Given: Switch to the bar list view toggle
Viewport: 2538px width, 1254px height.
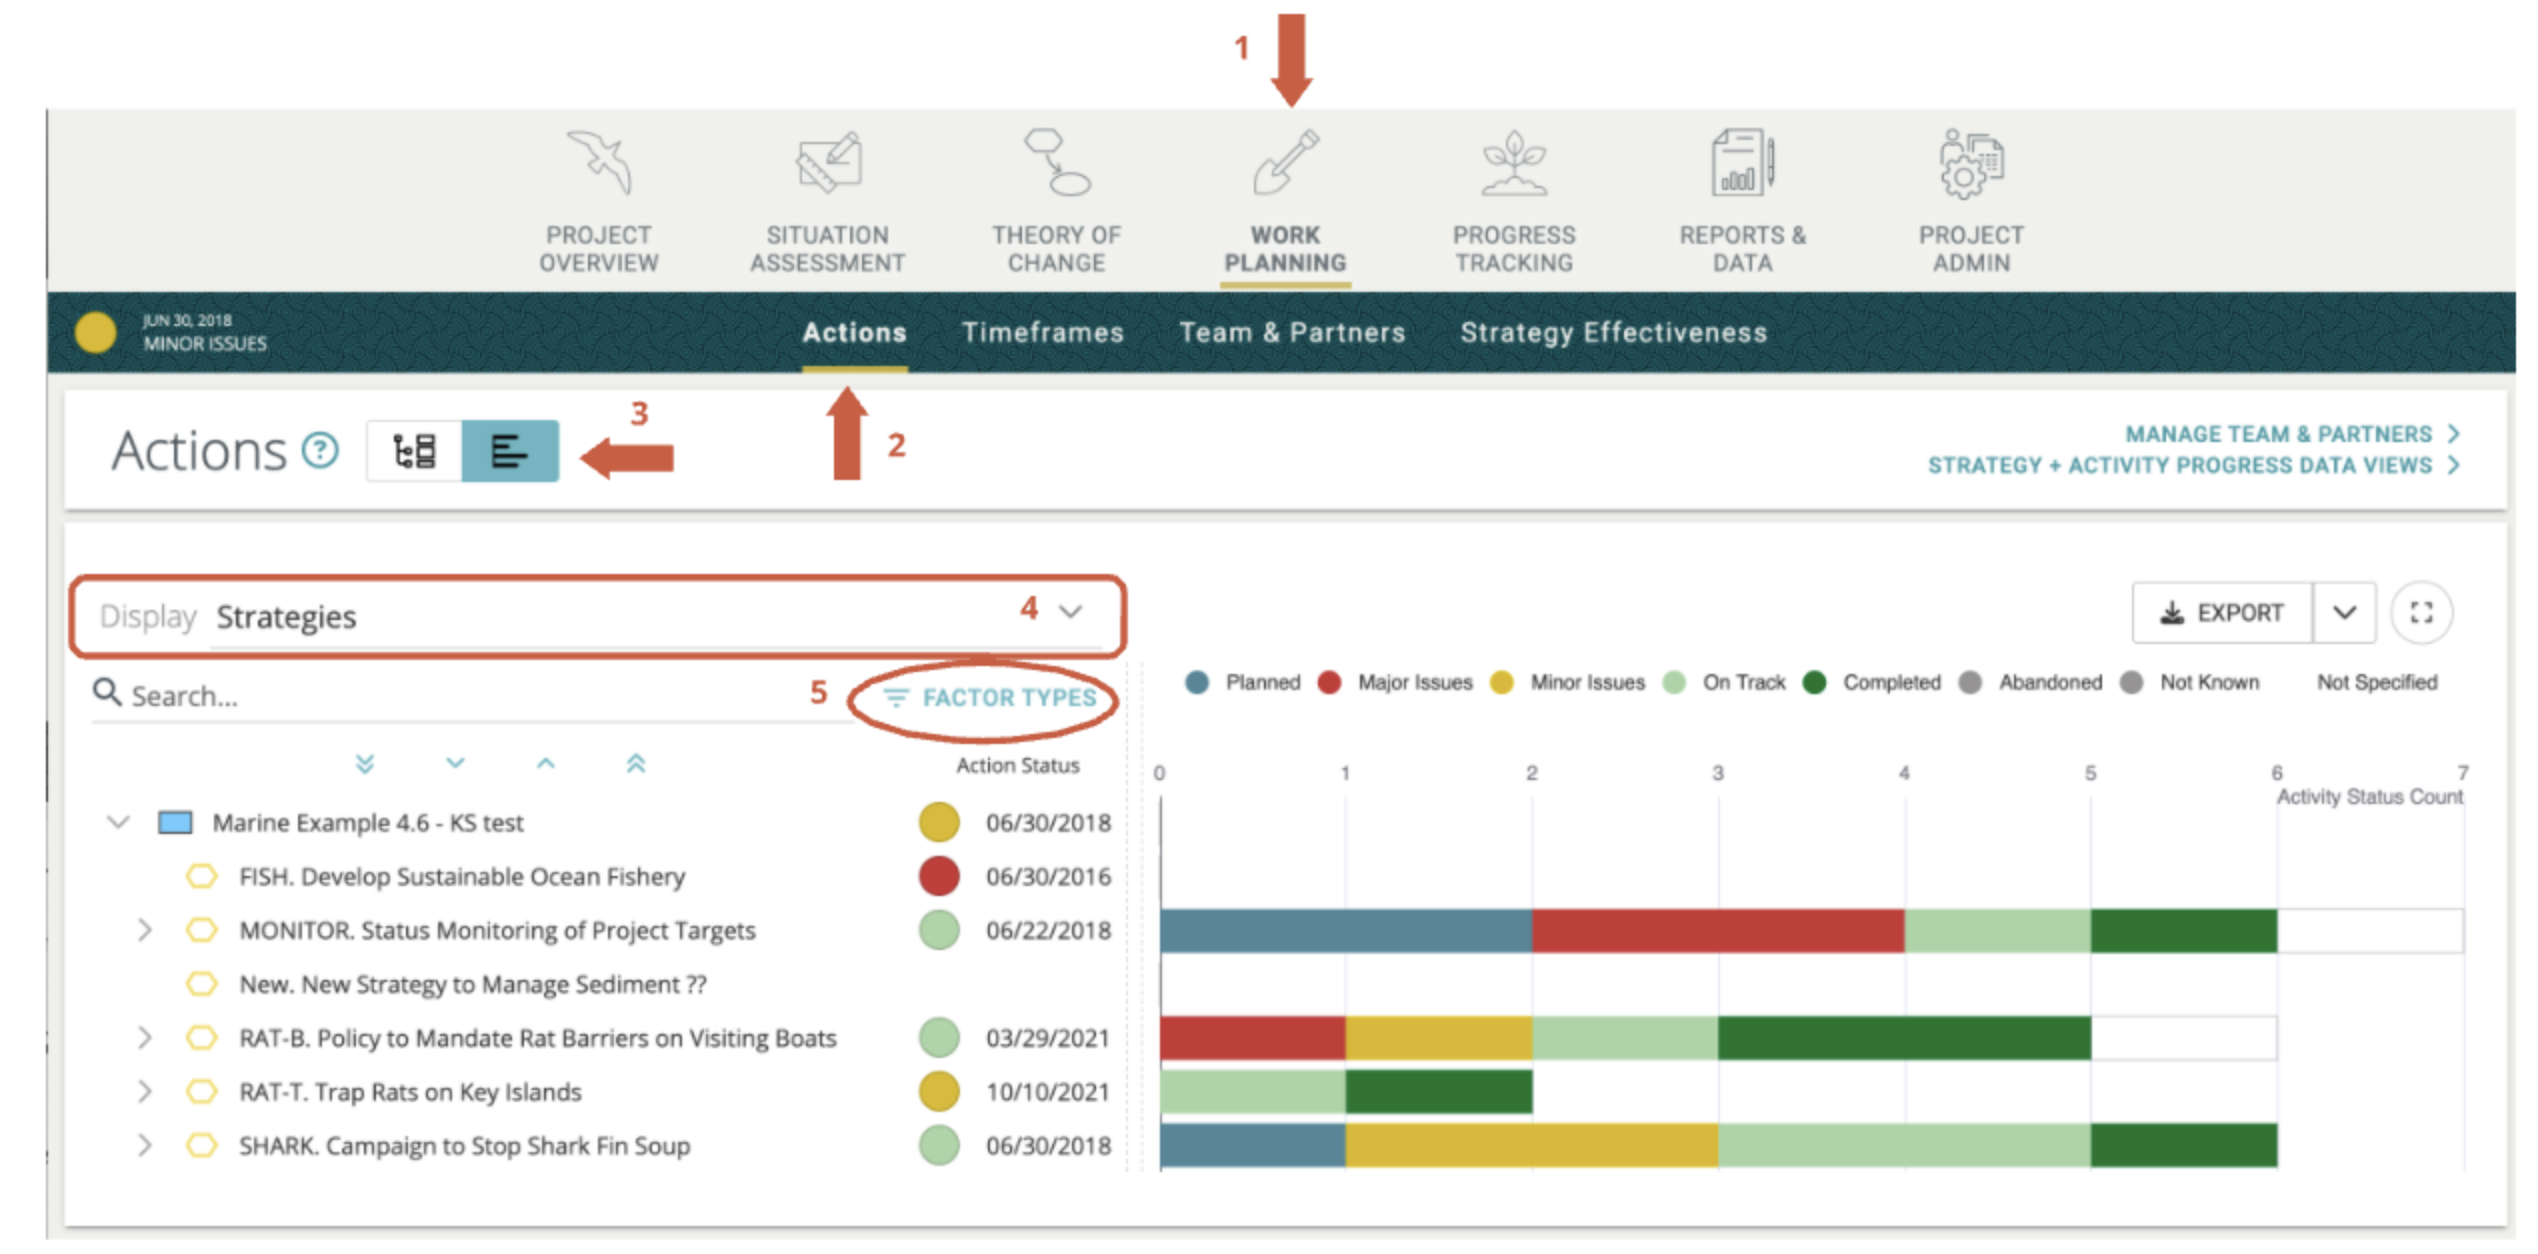Looking at the screenshot, I should [509, 452].
